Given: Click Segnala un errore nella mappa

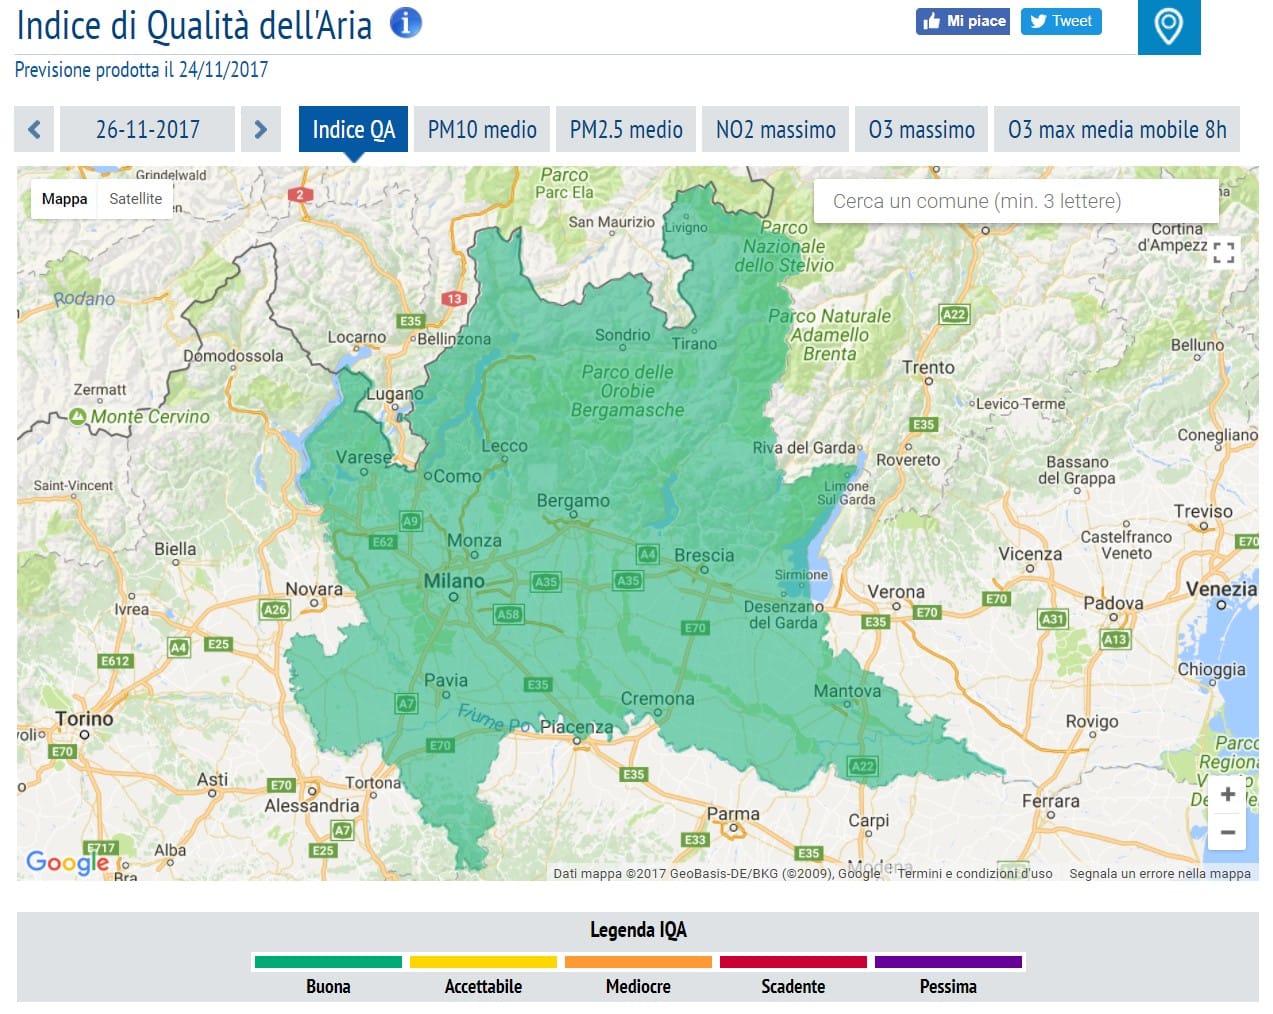Looking at the screenshot, I should pyautogui.click(x=1159, y=873).
